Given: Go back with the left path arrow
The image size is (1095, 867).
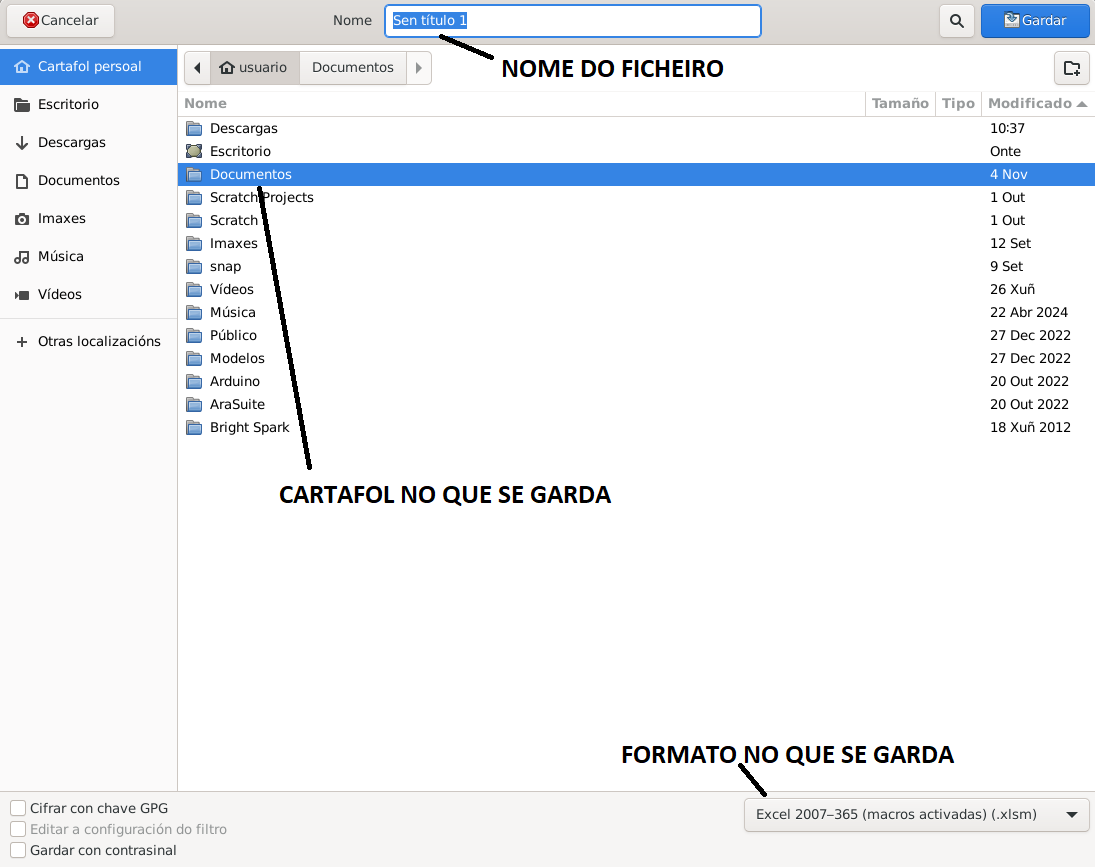Looking at the screenshot, I should coord(198,68).
